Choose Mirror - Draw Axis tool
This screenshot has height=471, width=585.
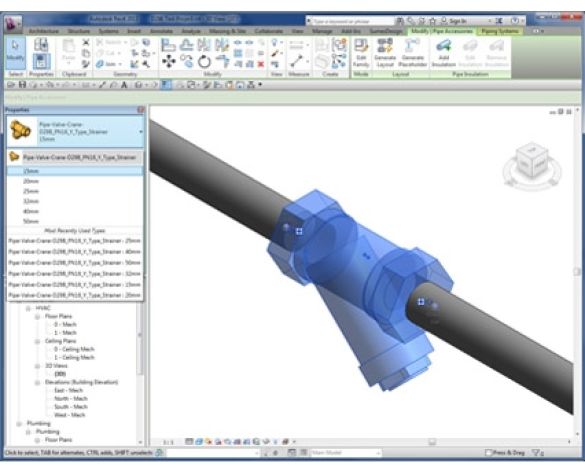222,45
